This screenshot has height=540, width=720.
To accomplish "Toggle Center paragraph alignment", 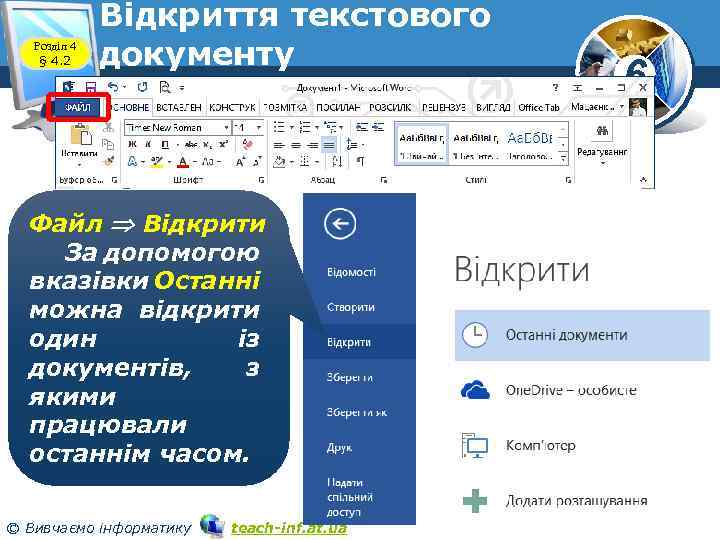I will pyautogui.click(x=296, y=145).
